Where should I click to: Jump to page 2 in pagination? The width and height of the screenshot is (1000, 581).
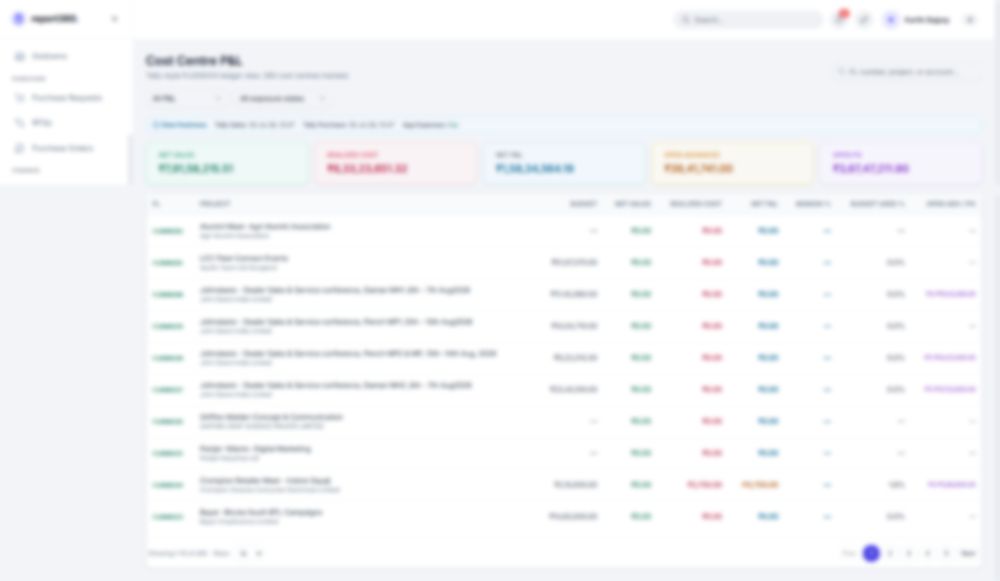[x=890, y=554]
